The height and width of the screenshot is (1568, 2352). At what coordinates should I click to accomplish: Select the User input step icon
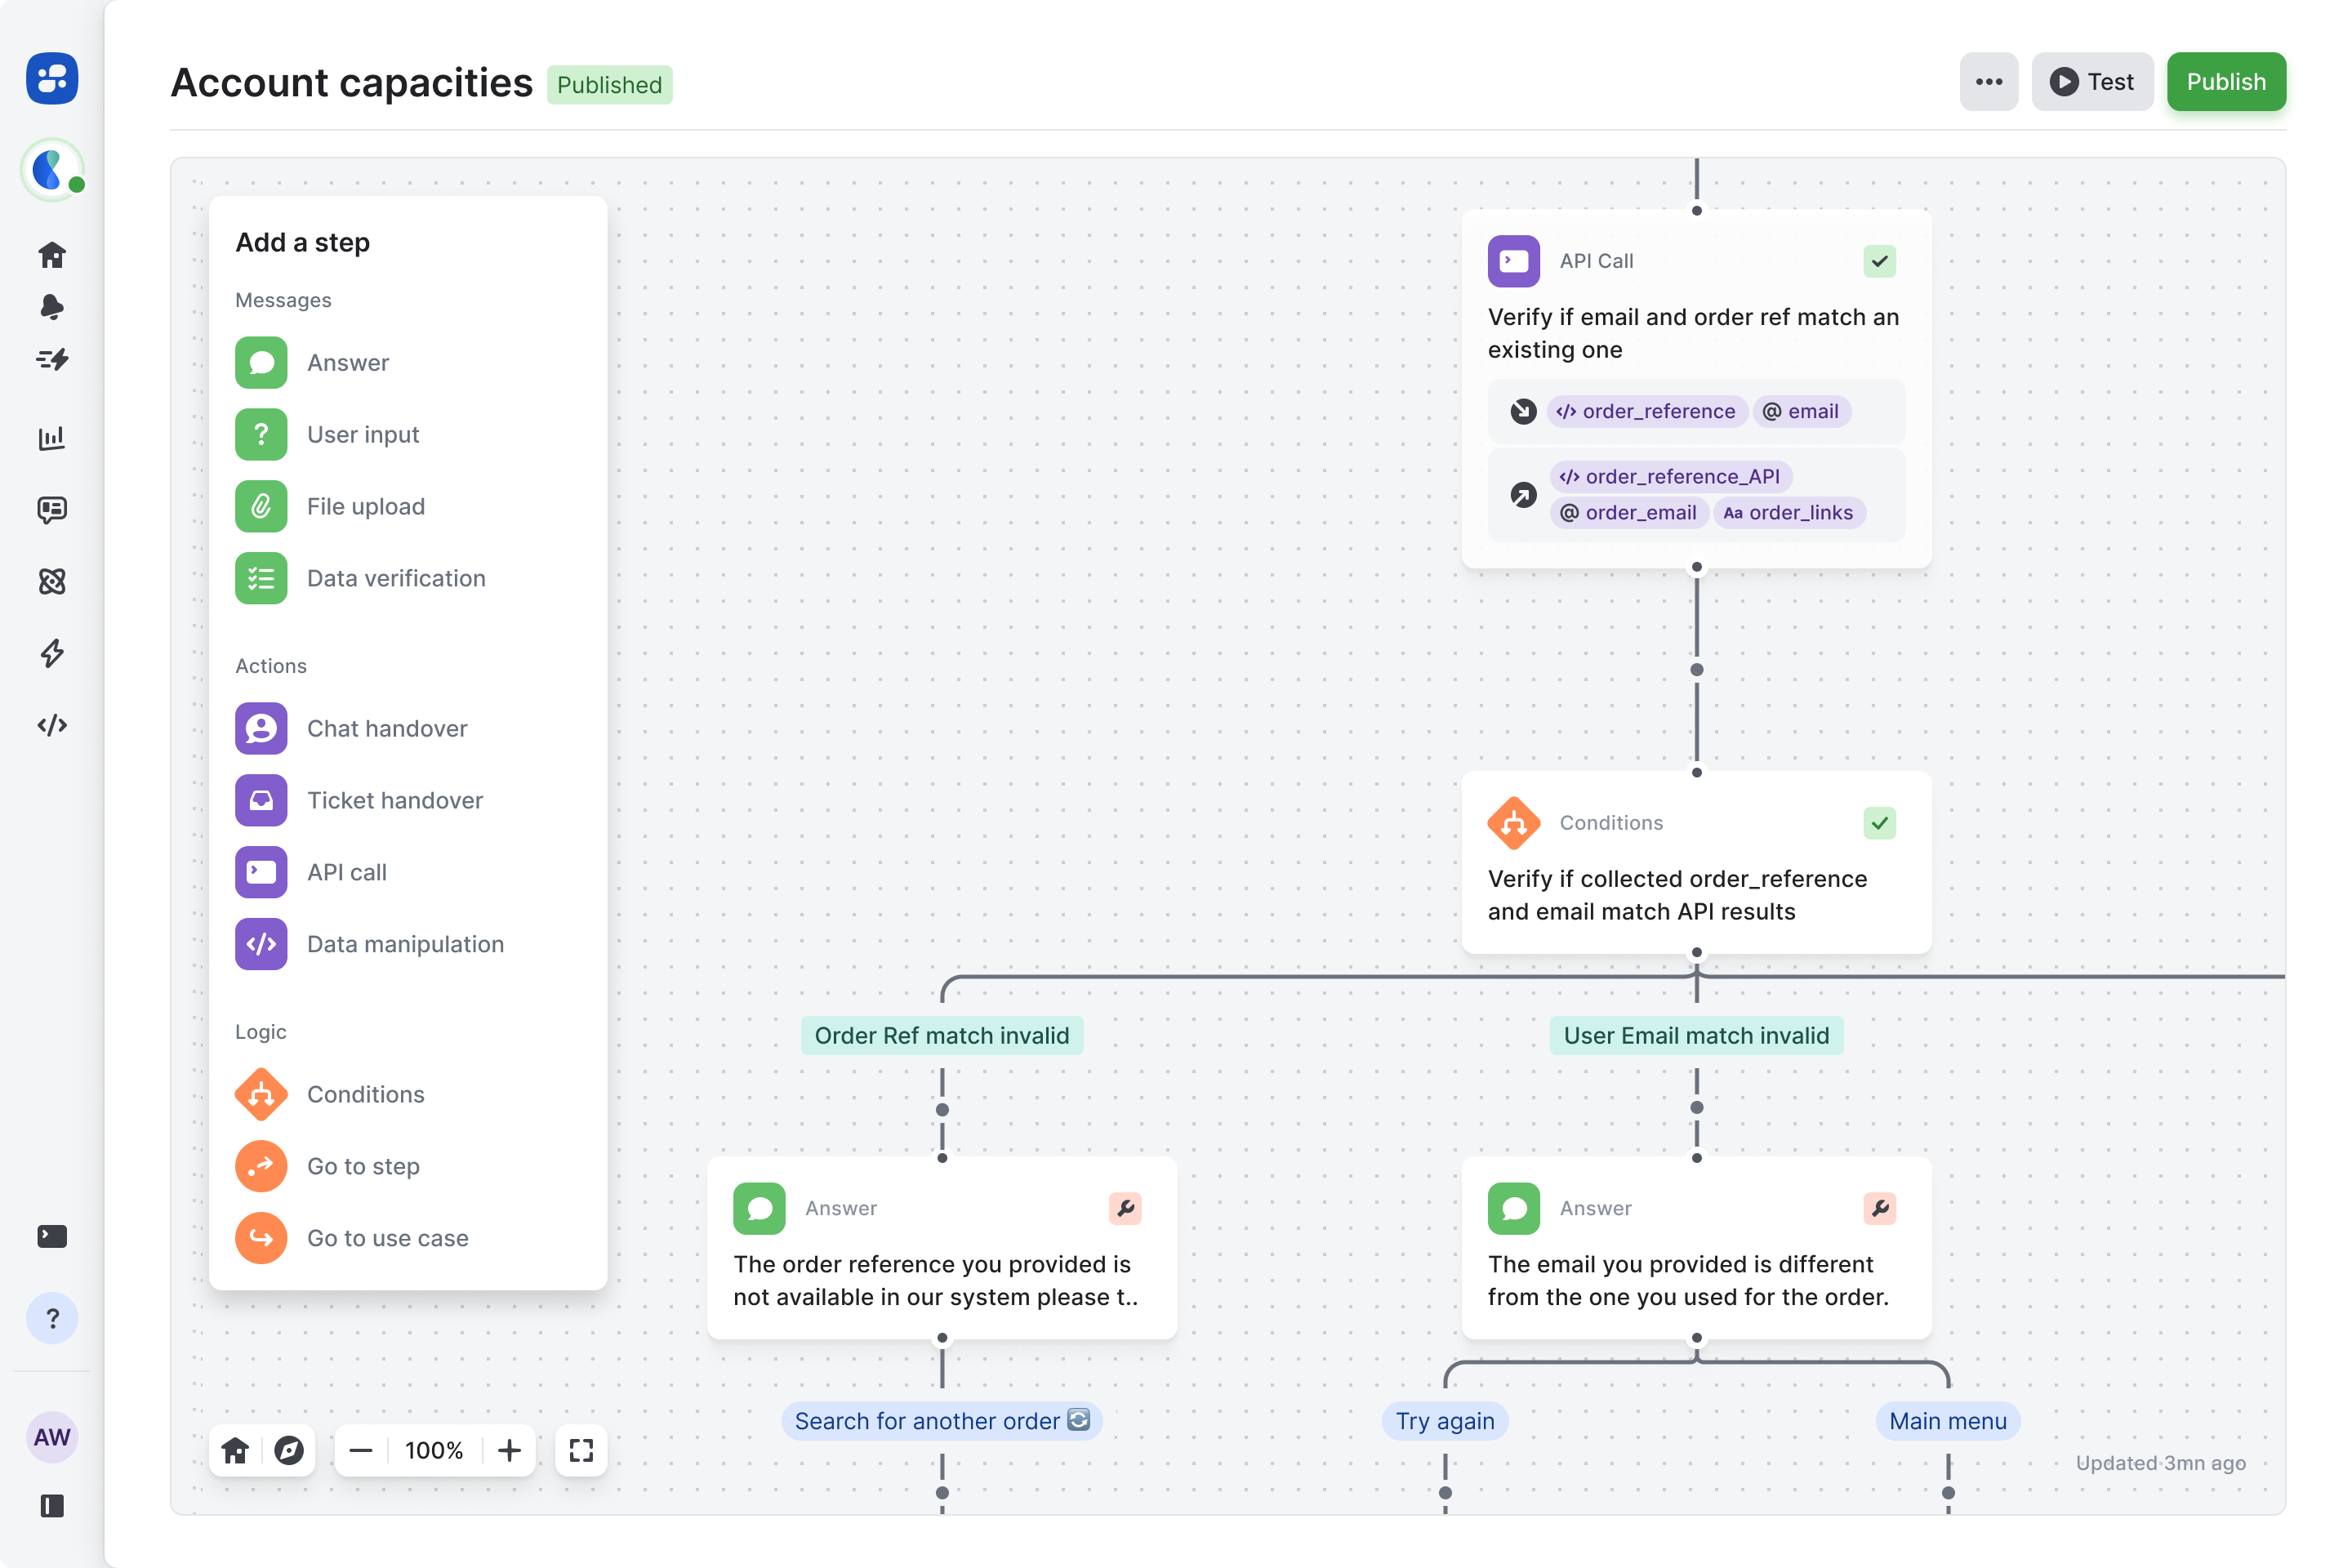point(261,432)
